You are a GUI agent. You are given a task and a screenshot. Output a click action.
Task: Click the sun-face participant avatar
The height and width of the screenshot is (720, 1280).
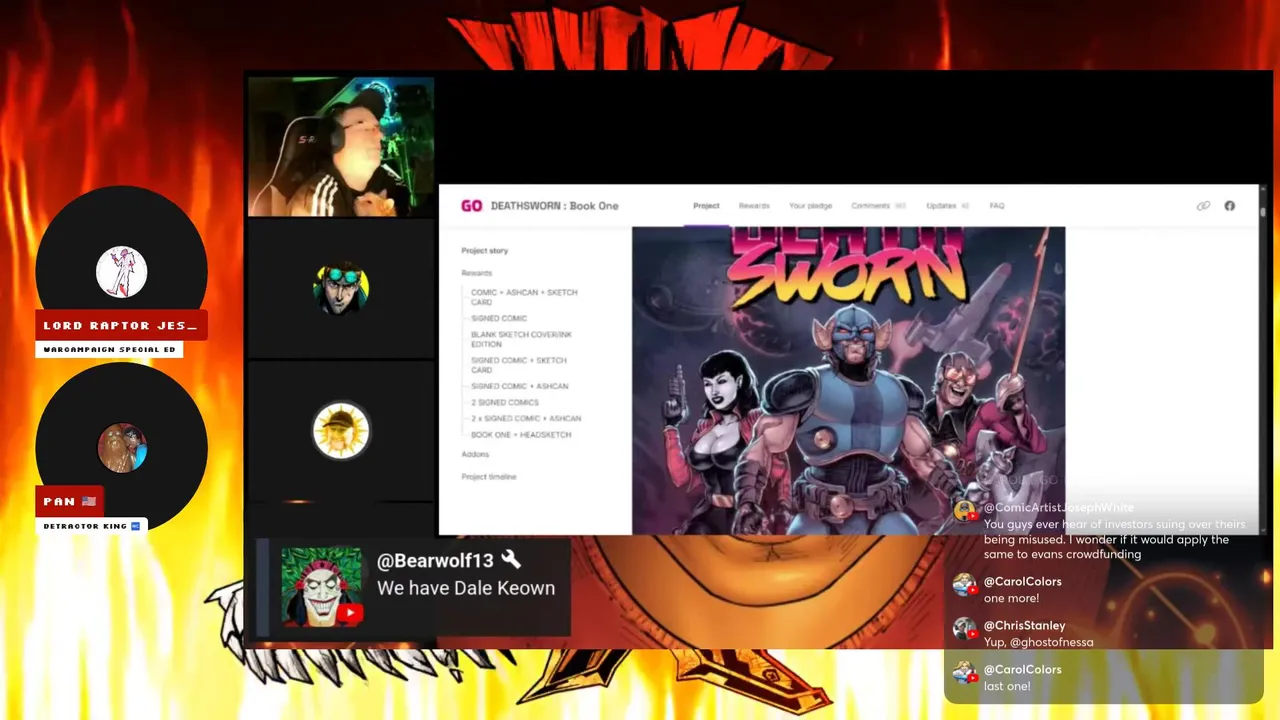click(341, 431)
